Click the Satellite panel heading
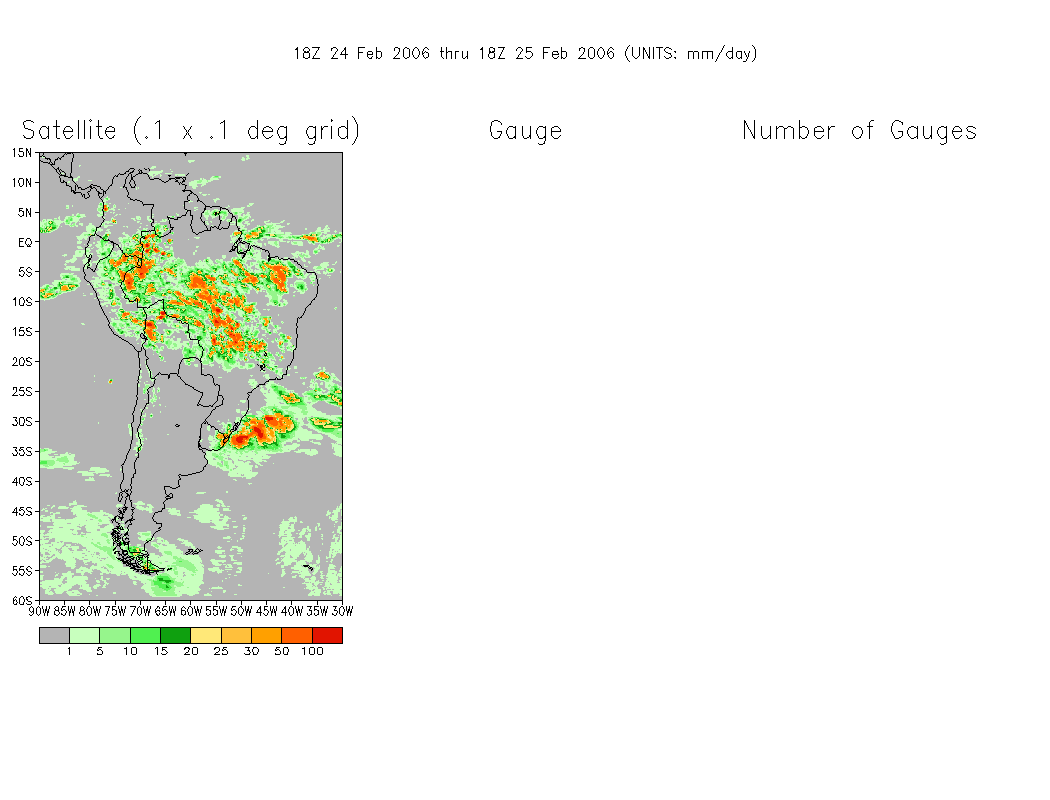The width and height of the screenshot is (1050, 800). point(191,131)
